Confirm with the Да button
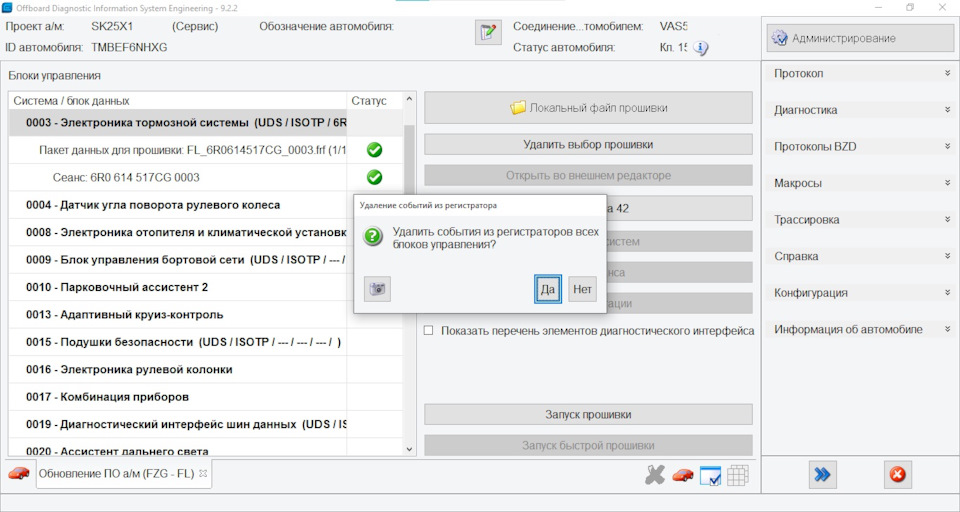960x512 pixels. click(x=547, y=289)
